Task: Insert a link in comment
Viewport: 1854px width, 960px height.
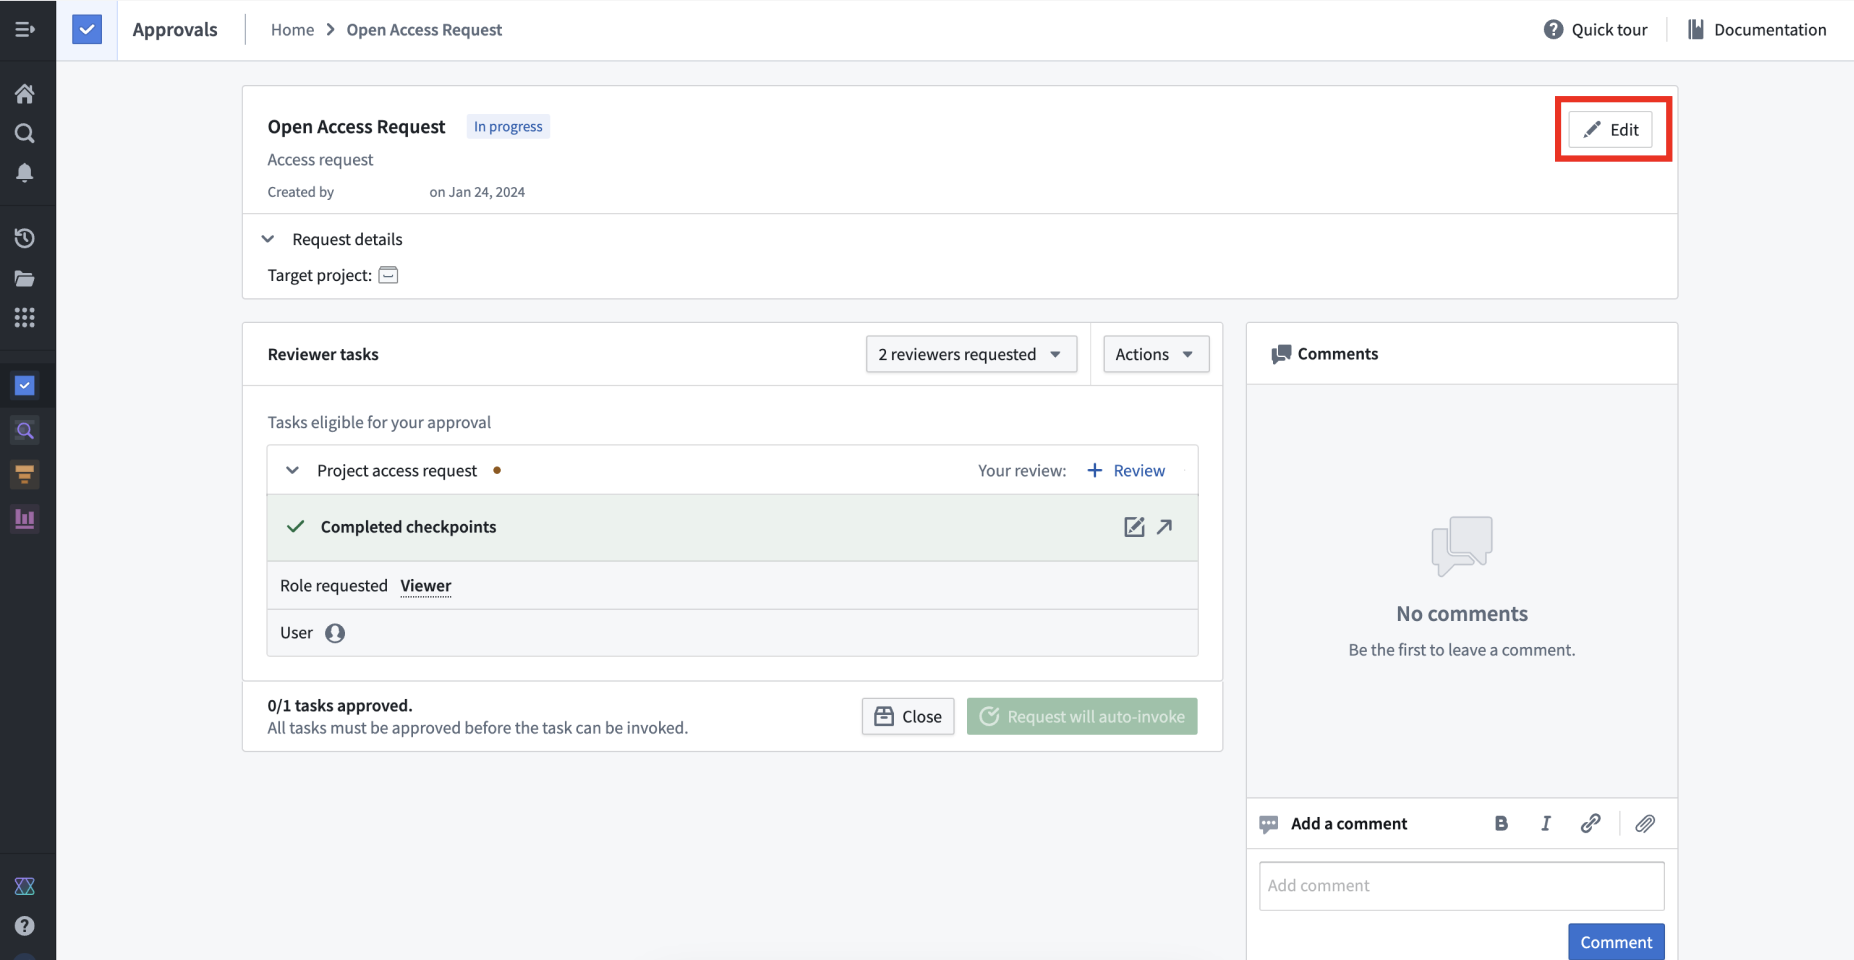Action: tap(1590, 823)
